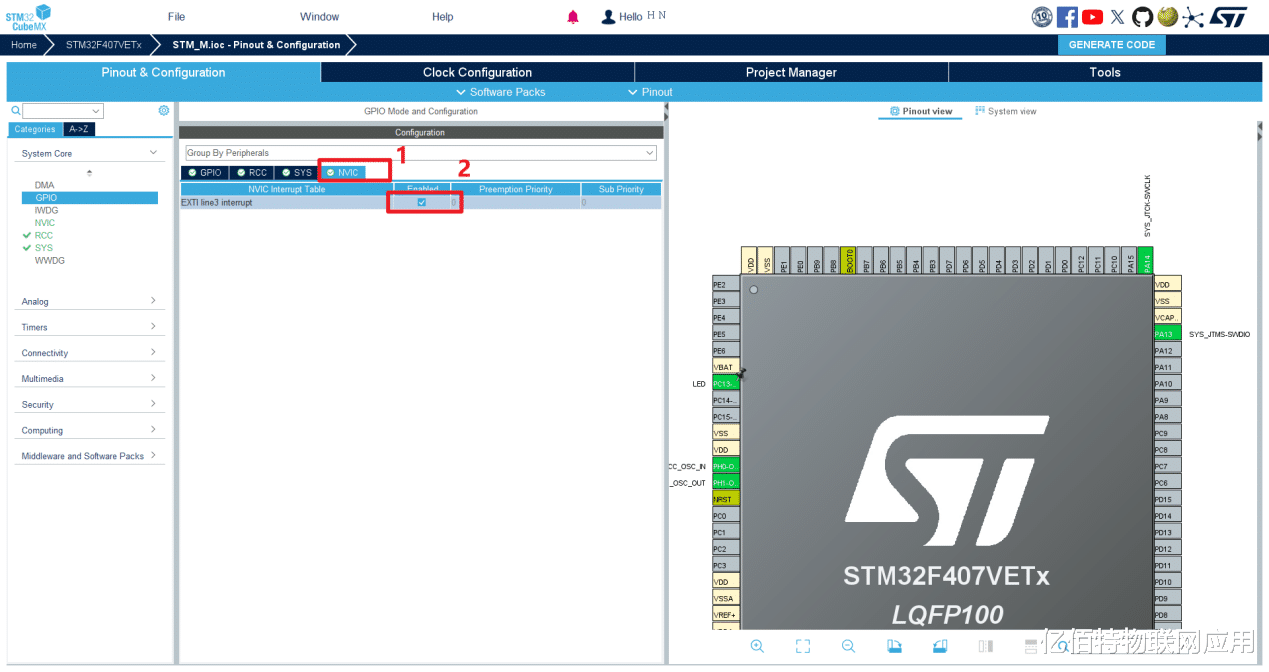Viewport: 1269px width, 672px height.
Task: Select the SYS configuration tab
Action: coord(297,173)
